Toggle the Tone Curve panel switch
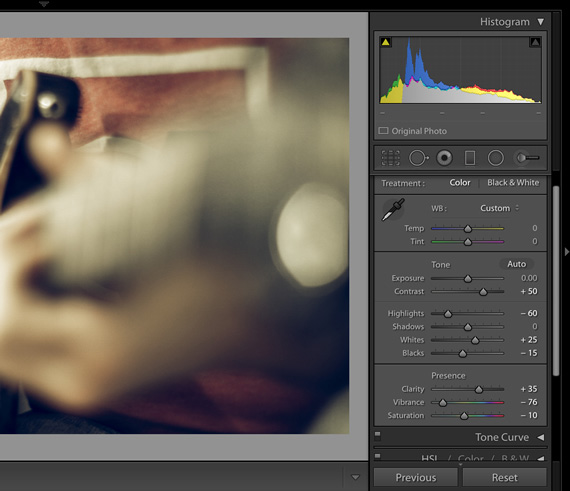The width and height of the screenshot is (570, 491). (377, 435)
